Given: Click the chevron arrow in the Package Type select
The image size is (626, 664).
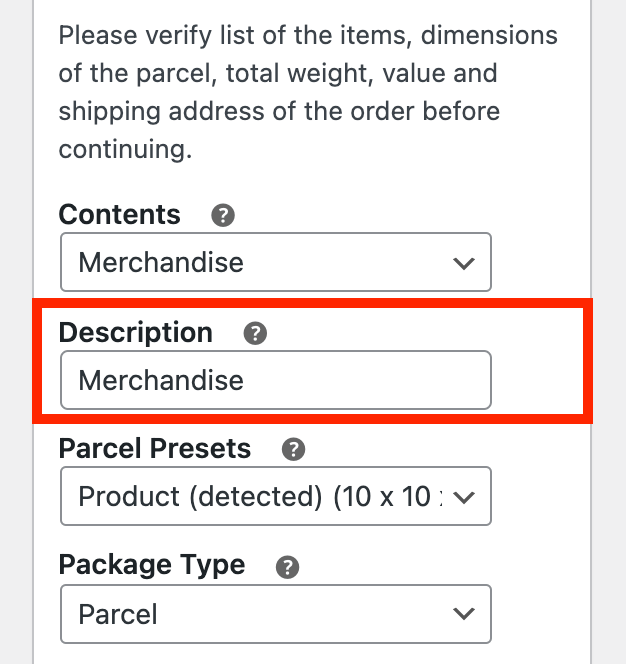Looking at the screenshot, I should click(x=463, y=613).
